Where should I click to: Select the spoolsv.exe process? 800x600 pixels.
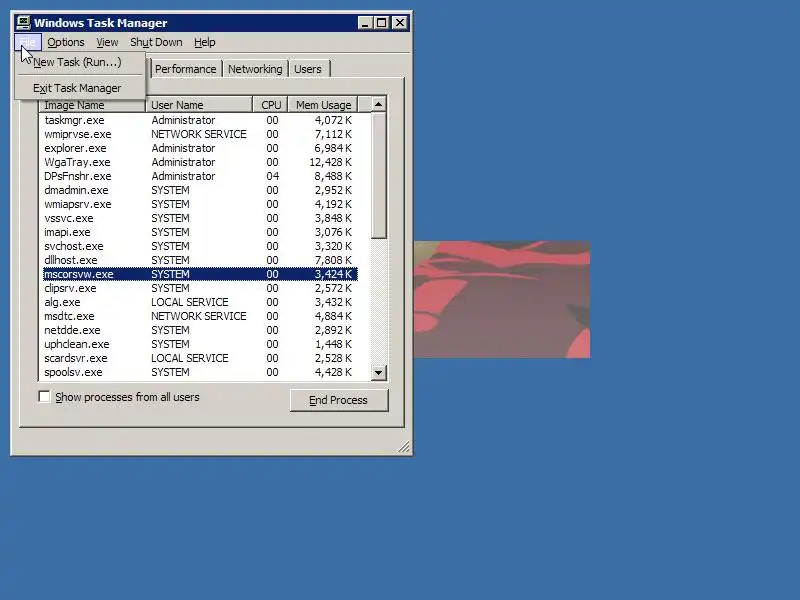[x=200, y=372]
